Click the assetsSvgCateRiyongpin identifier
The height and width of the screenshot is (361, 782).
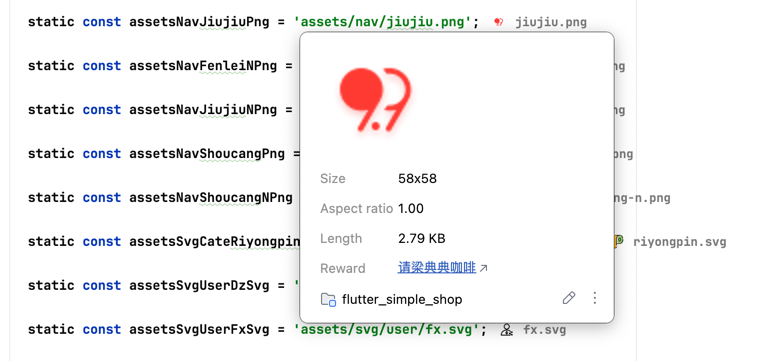(x=214, y=241)
